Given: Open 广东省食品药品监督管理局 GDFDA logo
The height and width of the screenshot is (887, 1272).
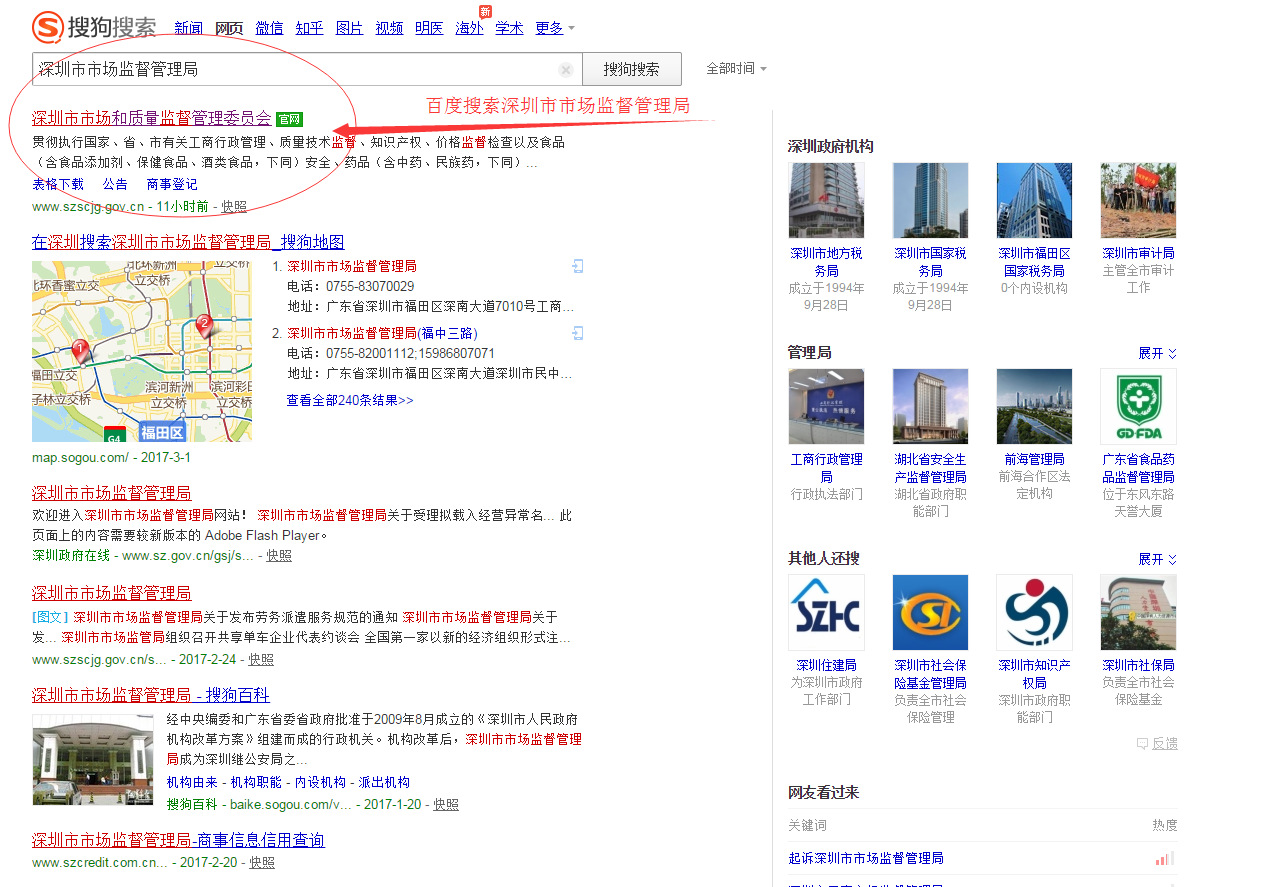Looking at the screenshot, I should (1138, 406).
